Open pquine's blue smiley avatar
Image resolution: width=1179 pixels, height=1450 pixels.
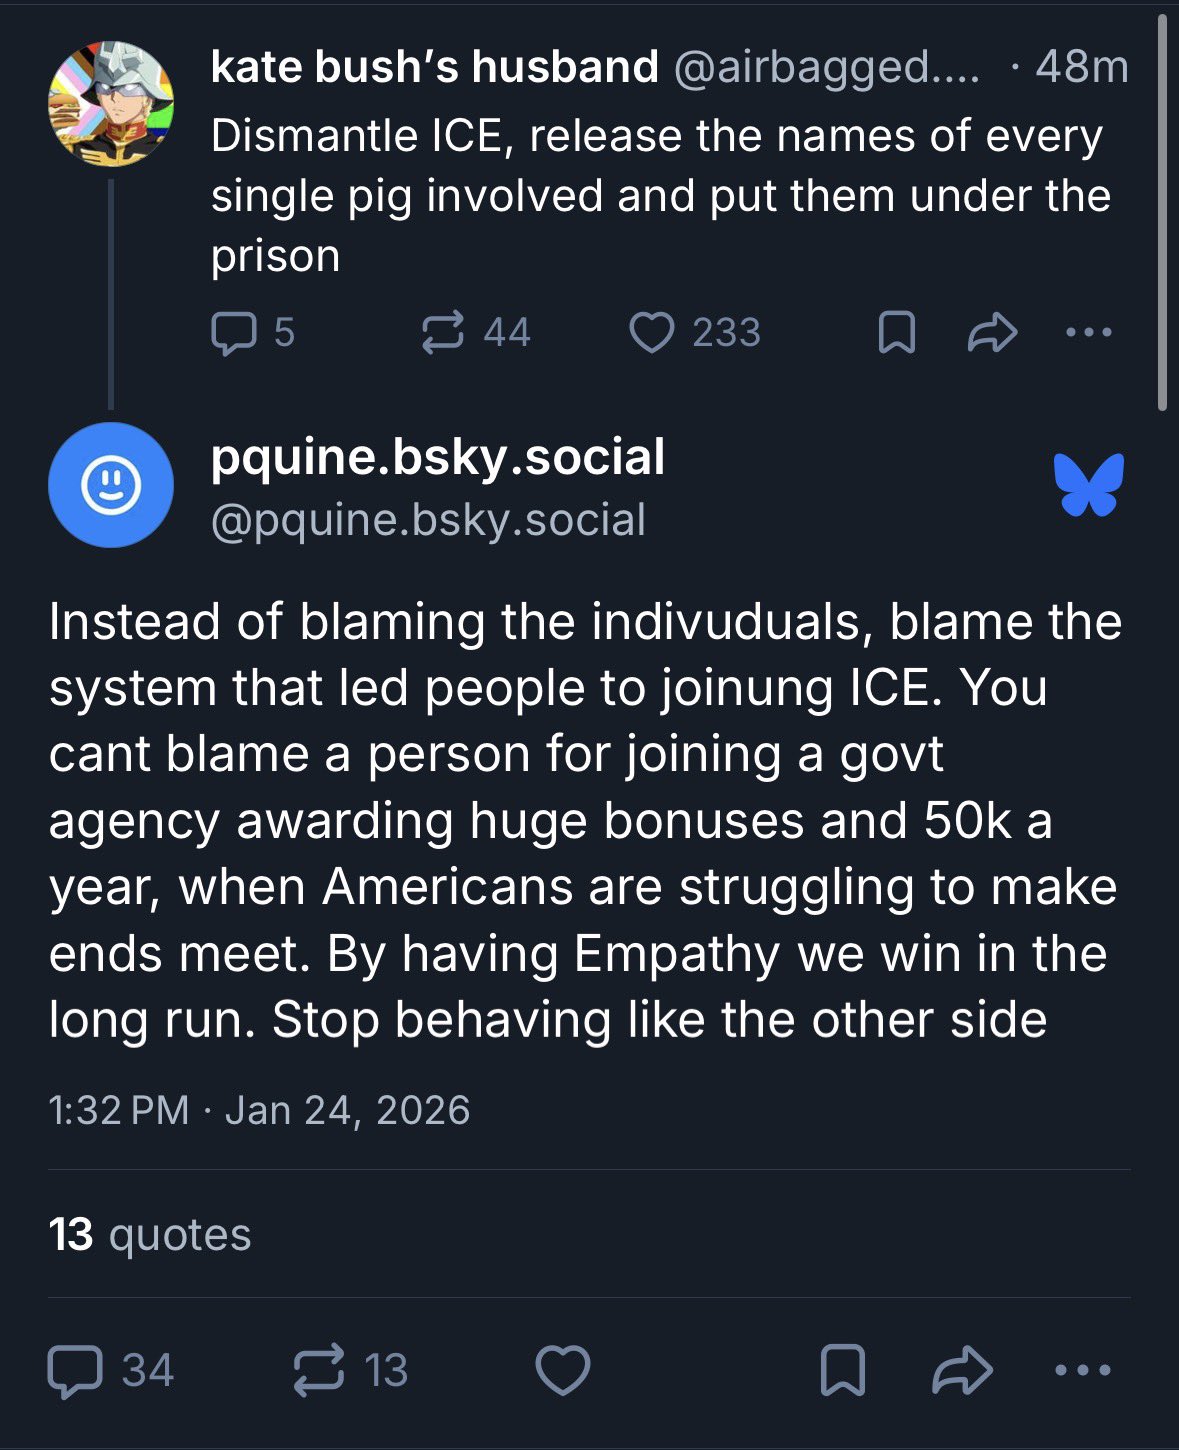click(111, 485)
